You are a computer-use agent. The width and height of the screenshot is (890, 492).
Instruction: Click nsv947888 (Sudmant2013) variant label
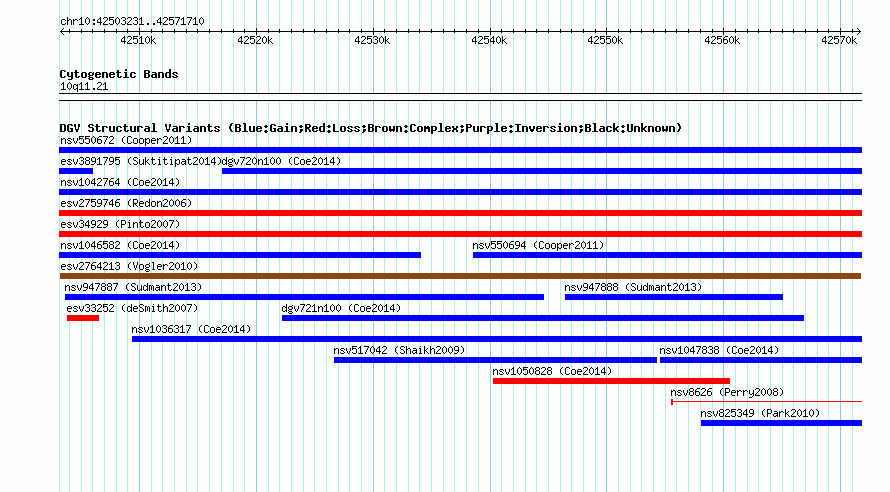633,287
